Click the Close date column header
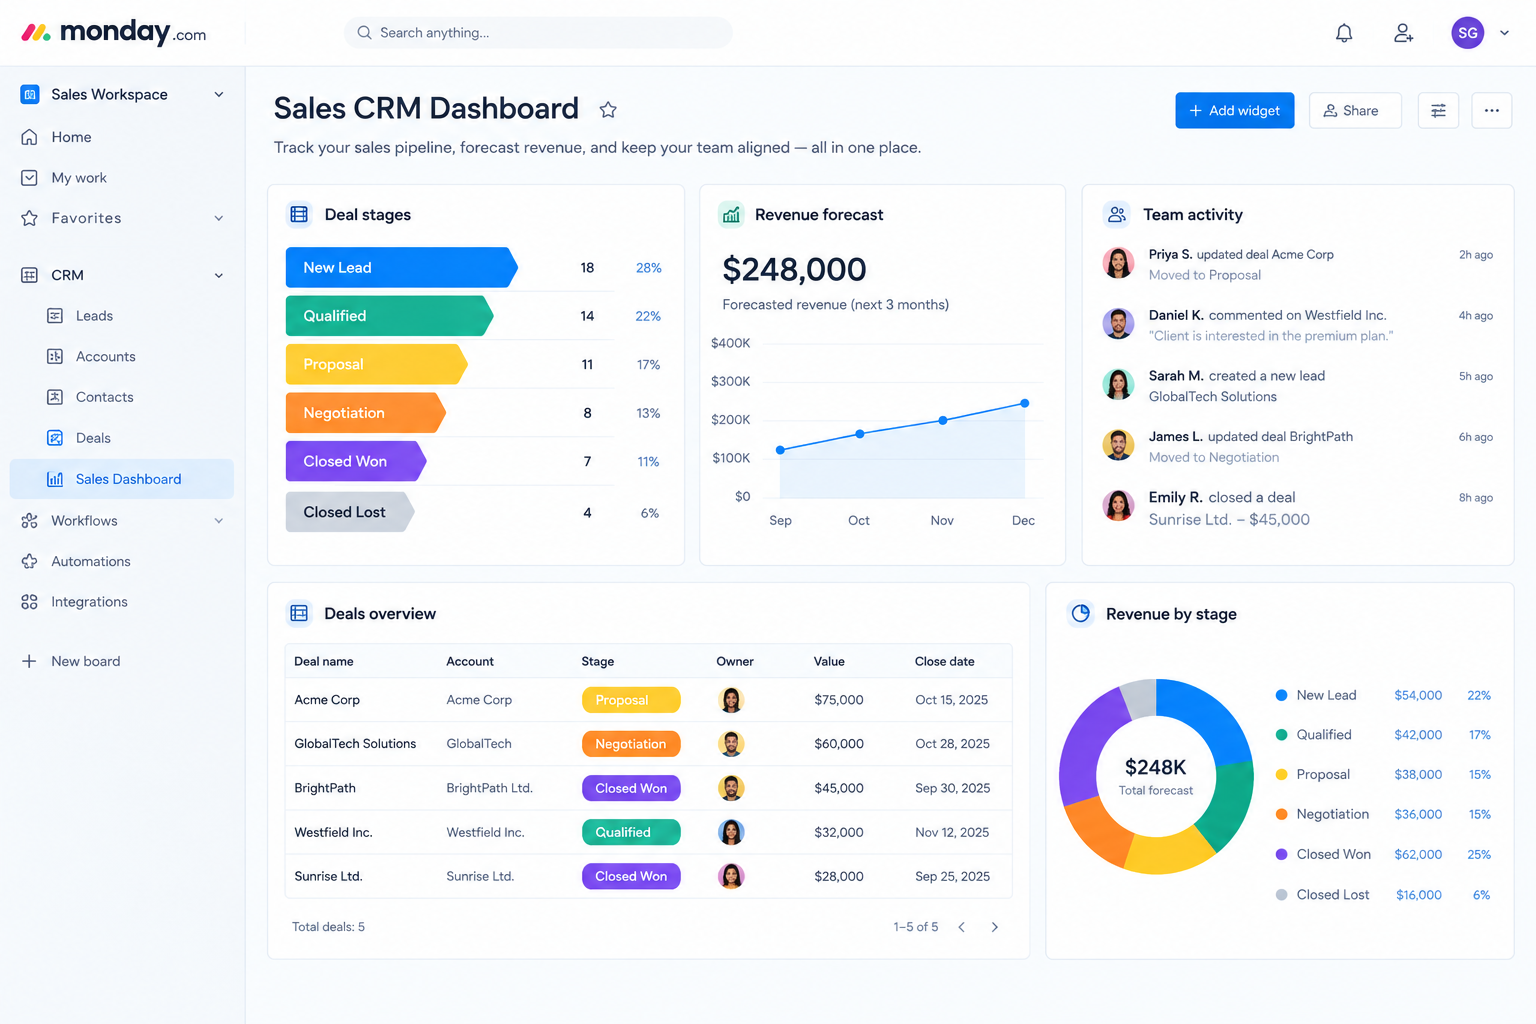This screenshot has height=1024, width=1536. tap(944, 661)
